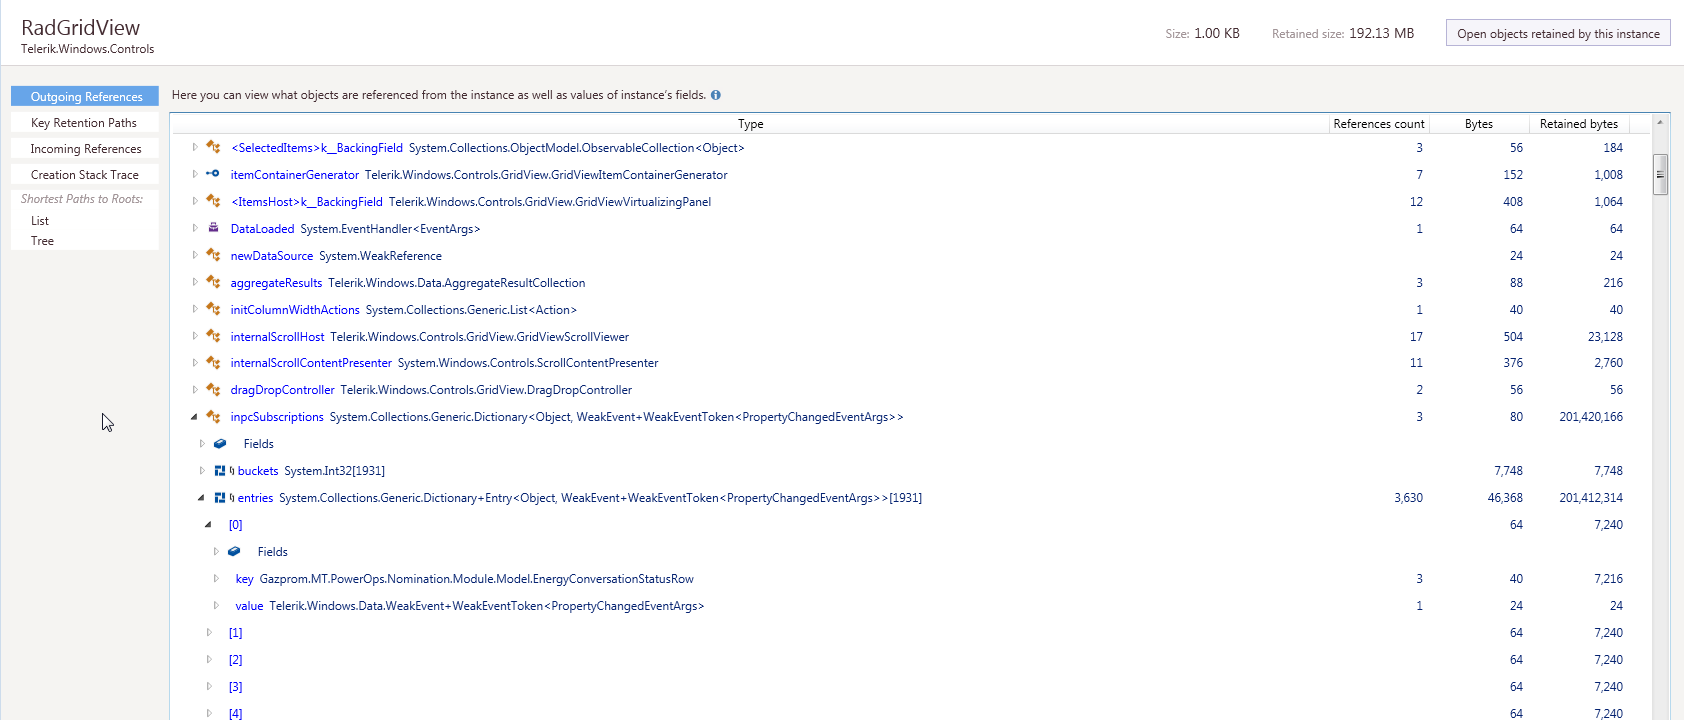Open the entry [2] link

click(x=235, y=660)
